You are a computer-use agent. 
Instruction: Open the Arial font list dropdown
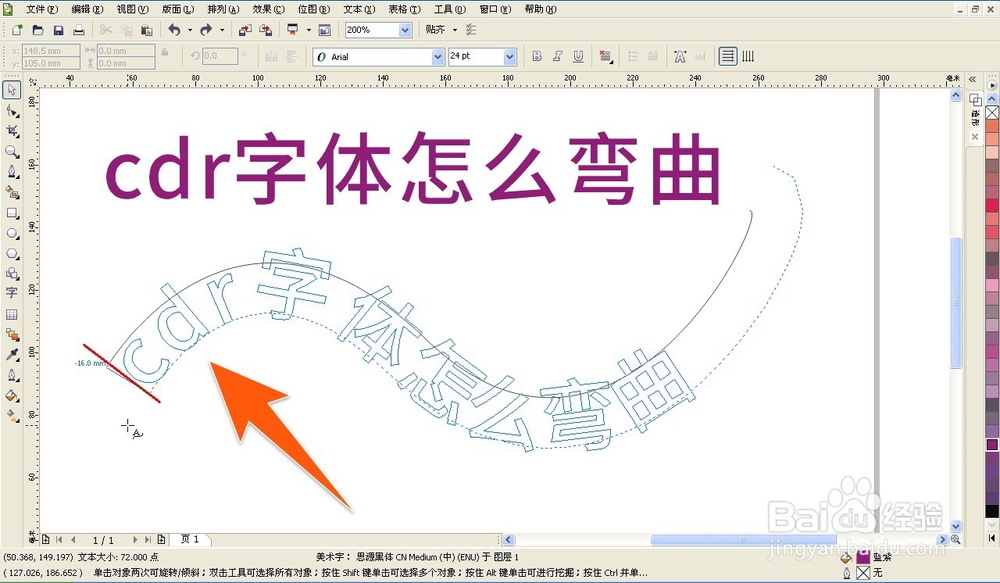[439, 56]
